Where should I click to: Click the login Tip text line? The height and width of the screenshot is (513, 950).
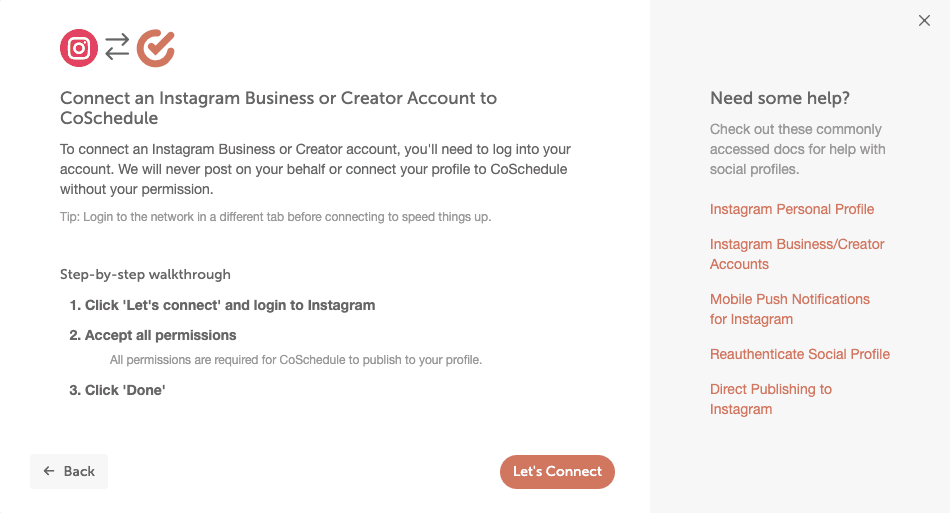point(275,217)
